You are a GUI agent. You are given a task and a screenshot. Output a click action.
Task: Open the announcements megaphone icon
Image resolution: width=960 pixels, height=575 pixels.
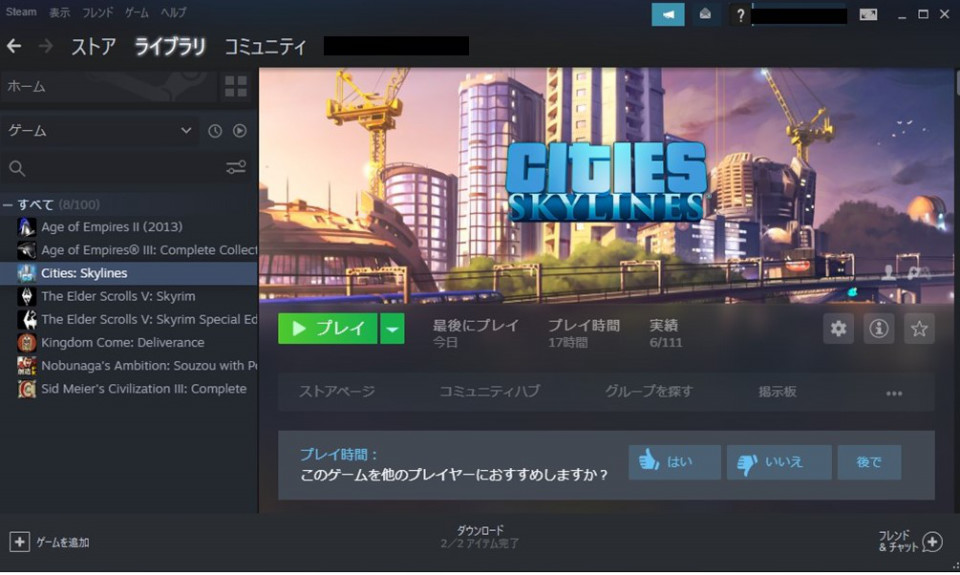[668, 14]
